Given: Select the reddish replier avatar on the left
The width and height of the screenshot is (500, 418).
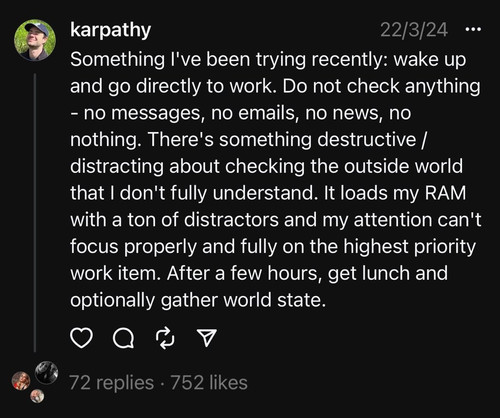Looking at the screenshot, I should tap(21, 381).
